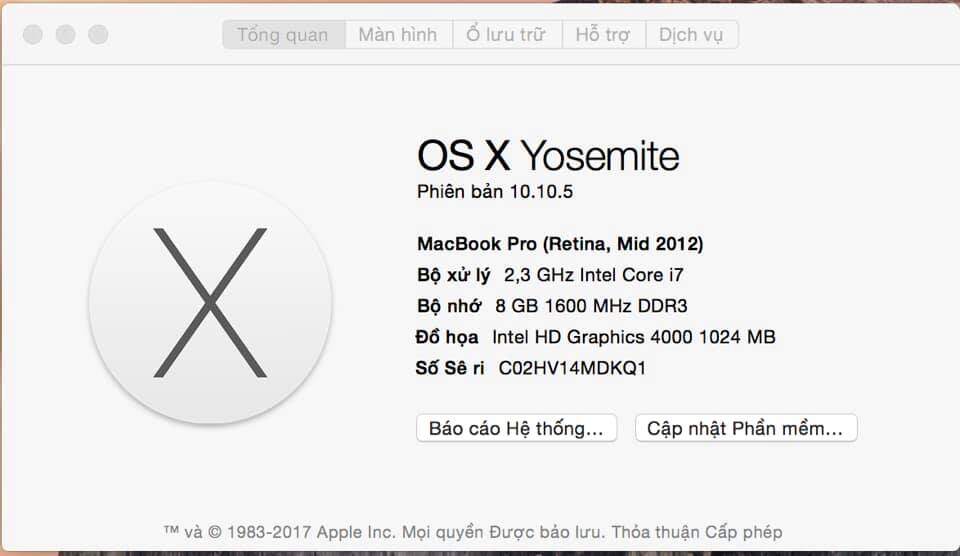Click the rightmost zoom window button
This screenshot has width=960, height=556.
(x=98, y=35)
